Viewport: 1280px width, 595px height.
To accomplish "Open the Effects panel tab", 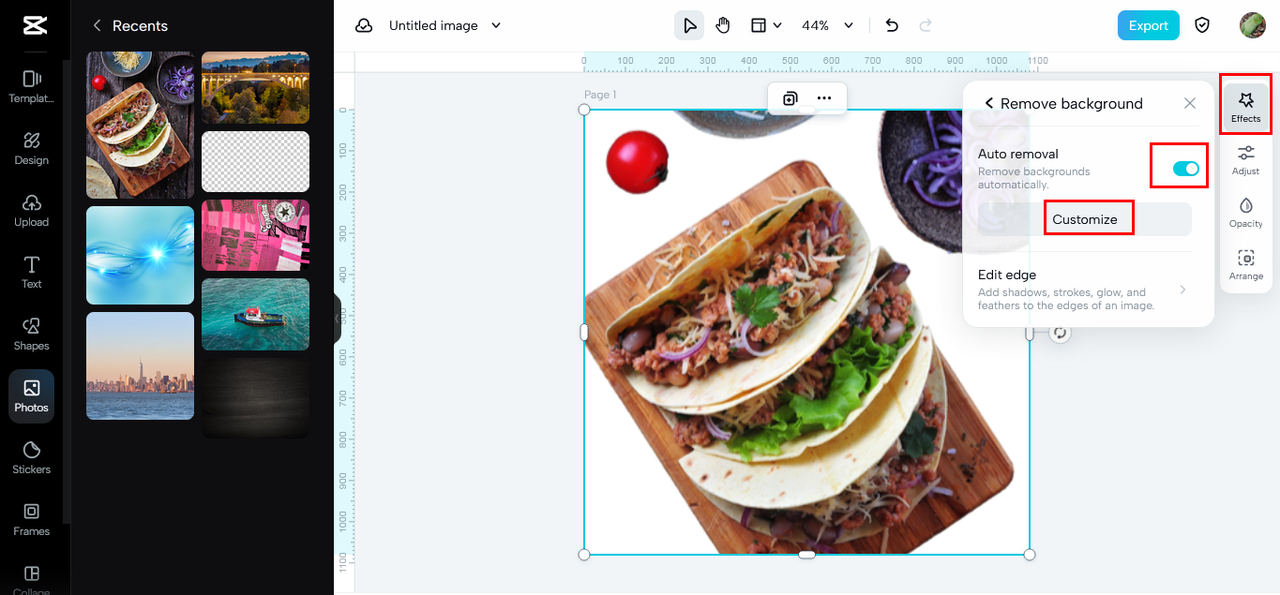I will [x=1246, y=105].
